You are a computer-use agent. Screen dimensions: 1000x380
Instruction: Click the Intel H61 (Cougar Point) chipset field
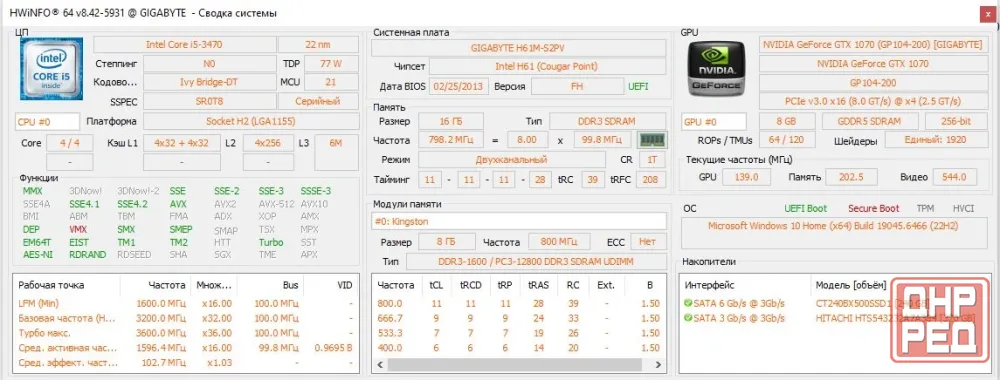[x=547, y=66]
